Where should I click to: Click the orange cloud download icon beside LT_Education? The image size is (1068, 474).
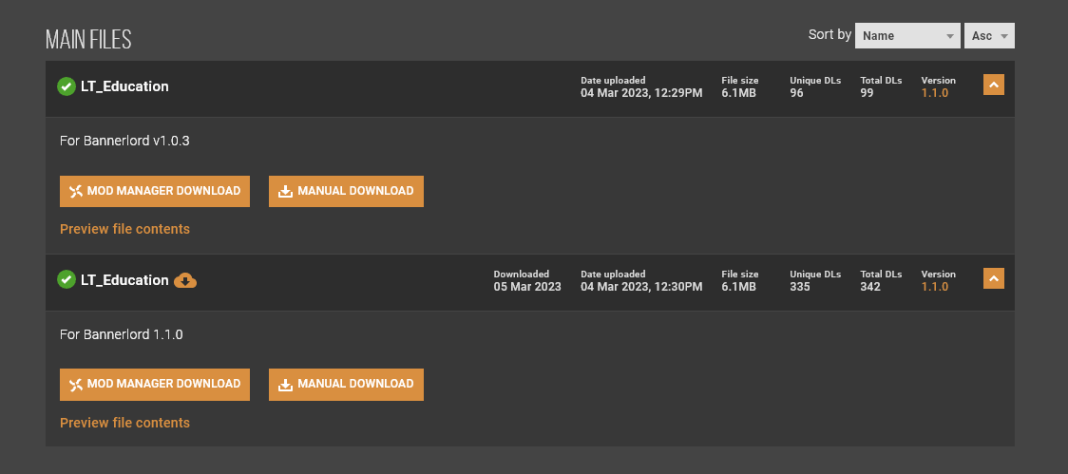point(185,280)
